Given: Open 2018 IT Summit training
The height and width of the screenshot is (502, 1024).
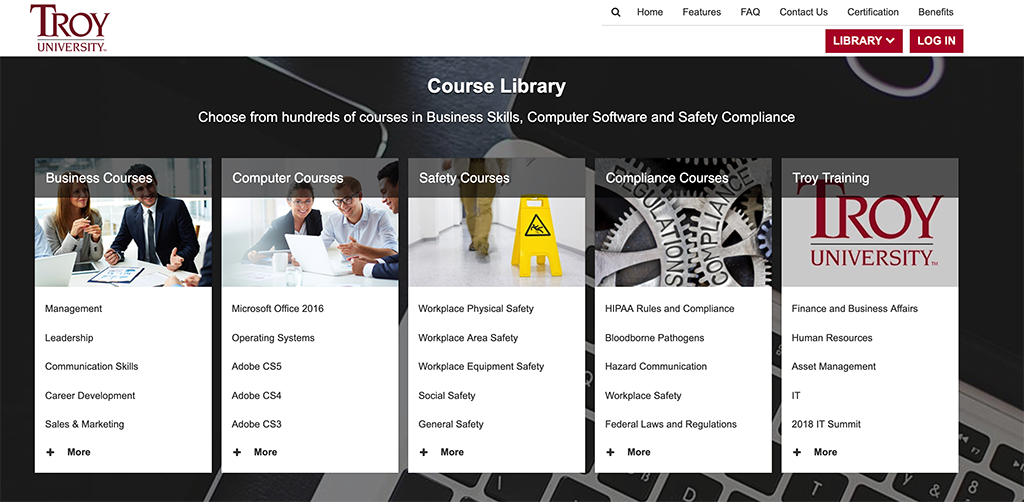Looking at the screenshot, I should pos(826,424).
